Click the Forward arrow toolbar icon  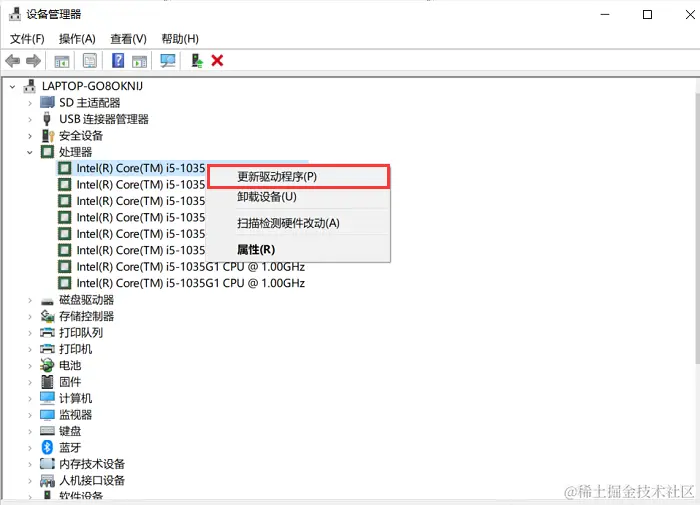pos(33,60)
